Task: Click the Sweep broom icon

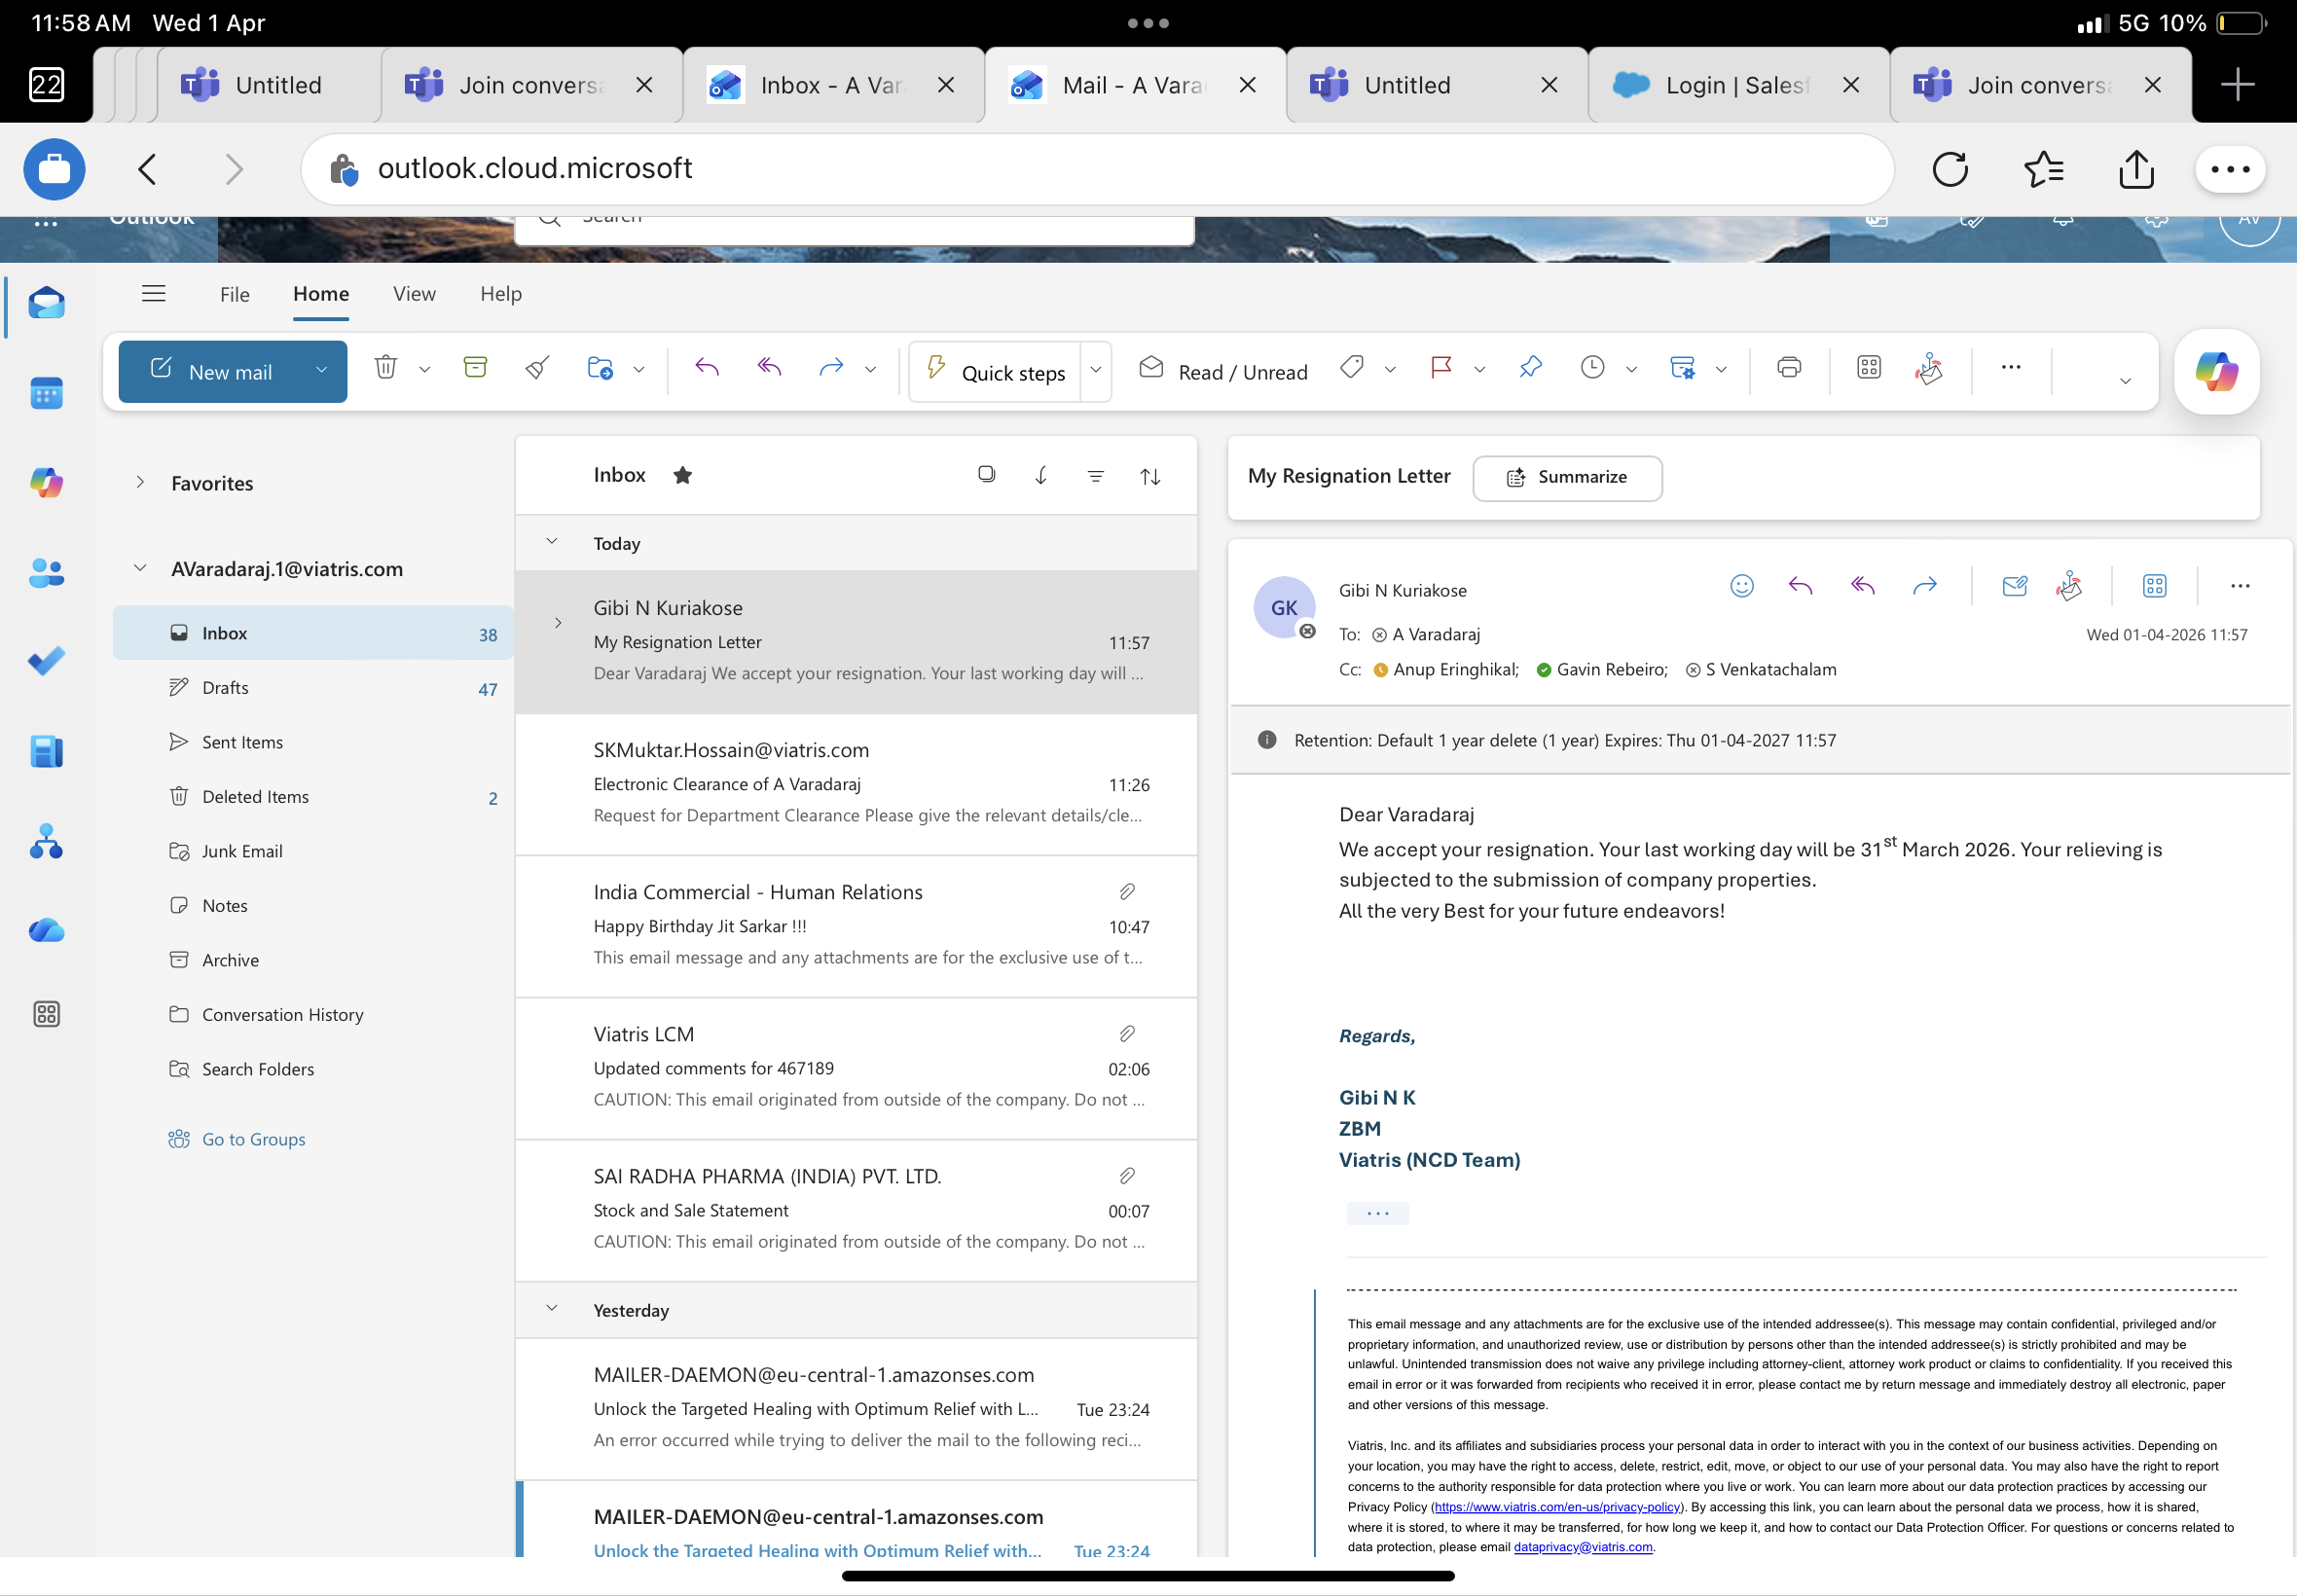Action: (x=537, y=368)
